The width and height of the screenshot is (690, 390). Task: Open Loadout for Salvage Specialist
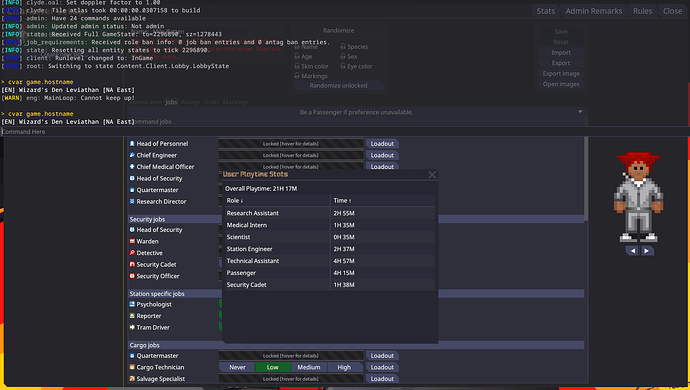pos(382,379)
